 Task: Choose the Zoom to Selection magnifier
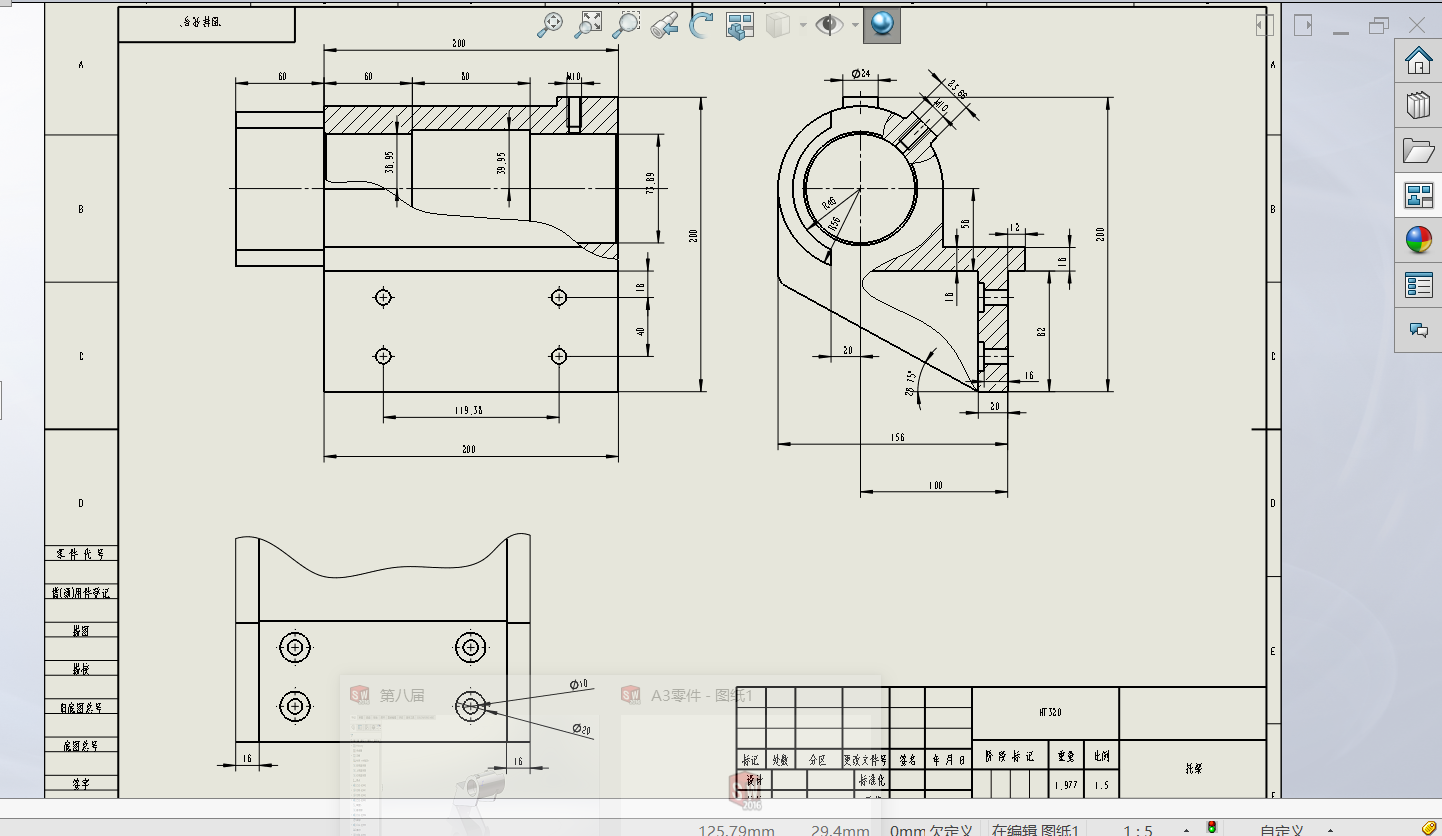(x=626, y=25)
